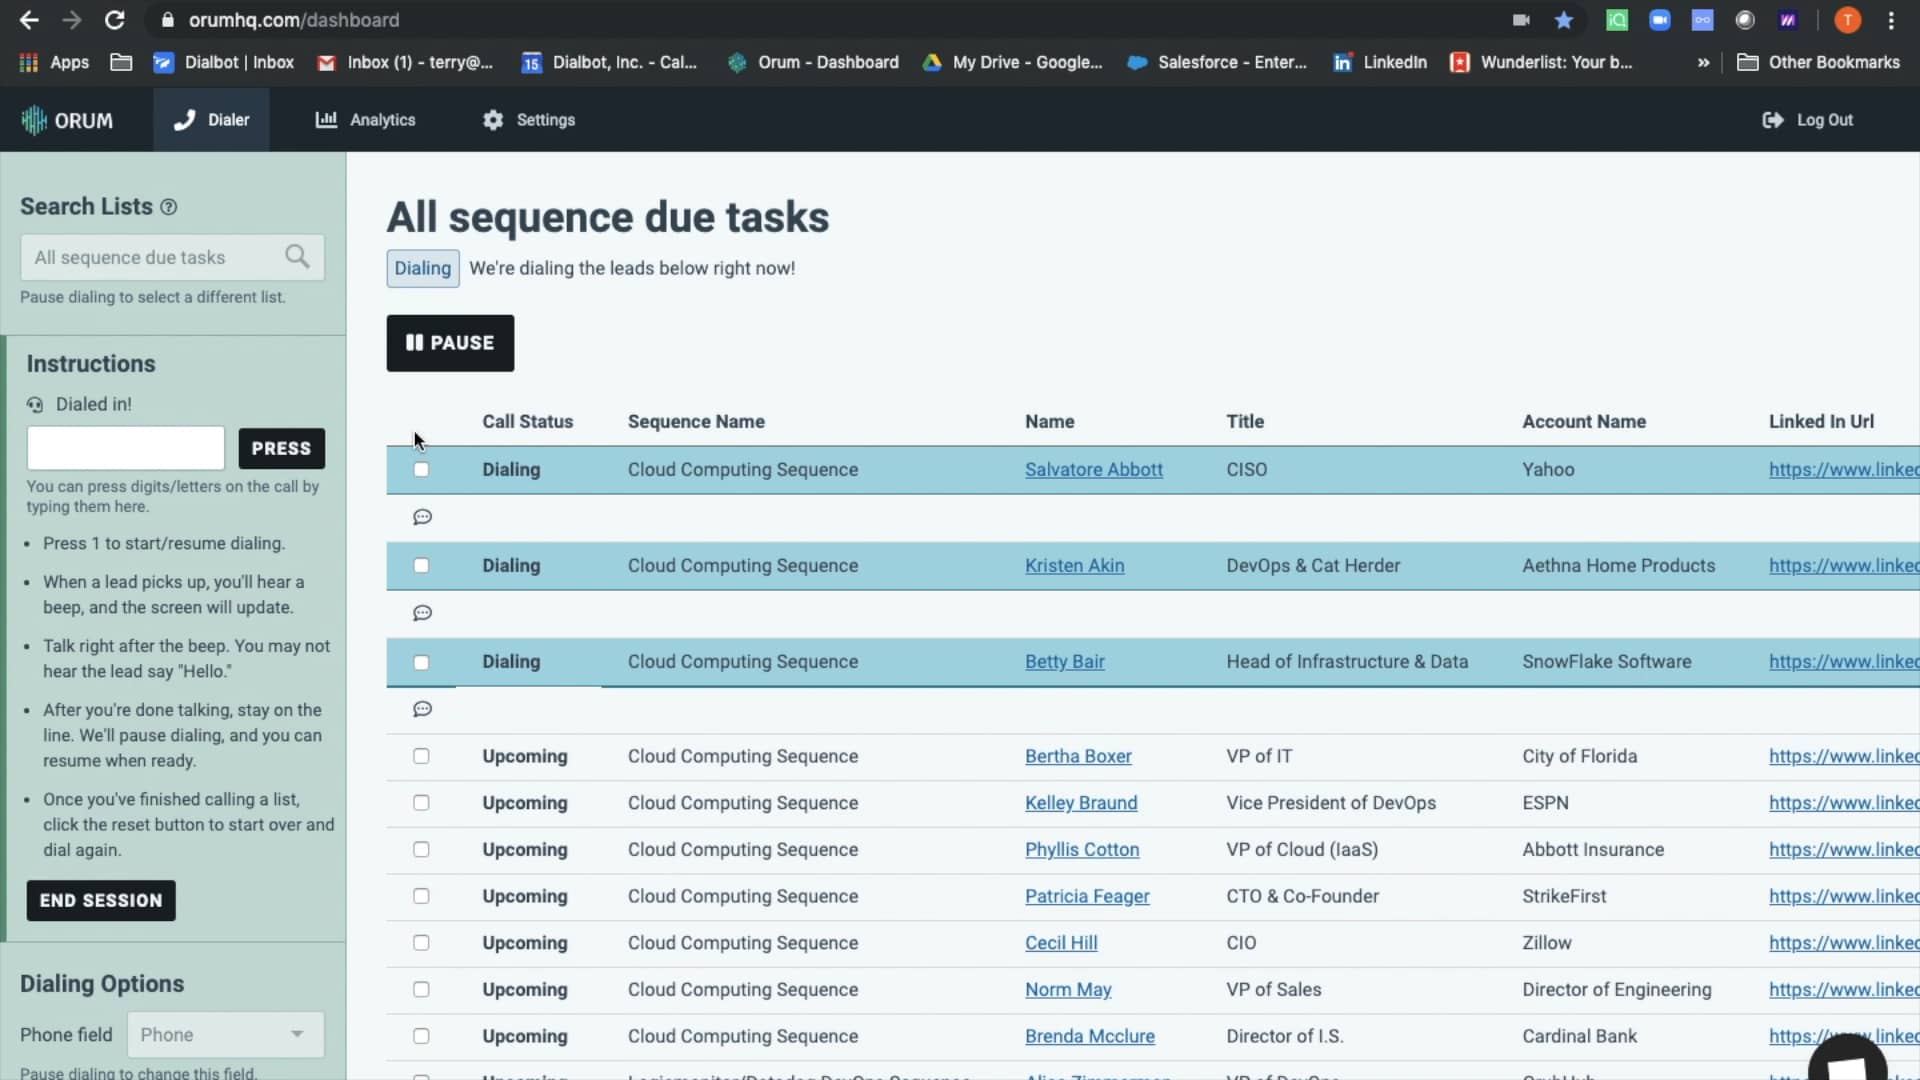Switch to the Analytics tab

(365, 120)
